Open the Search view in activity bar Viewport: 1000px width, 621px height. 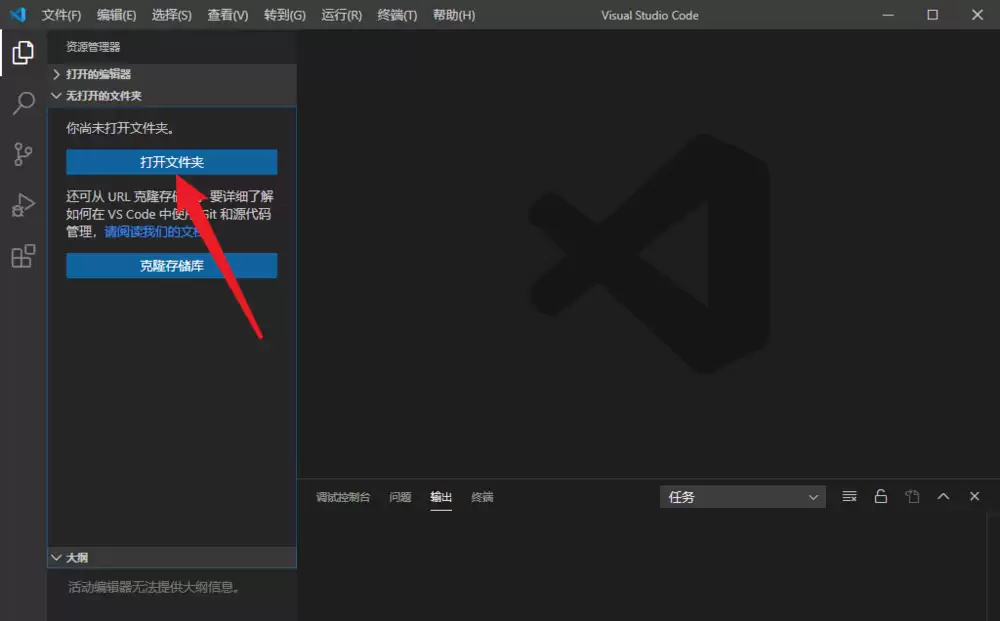click(23, 103)
